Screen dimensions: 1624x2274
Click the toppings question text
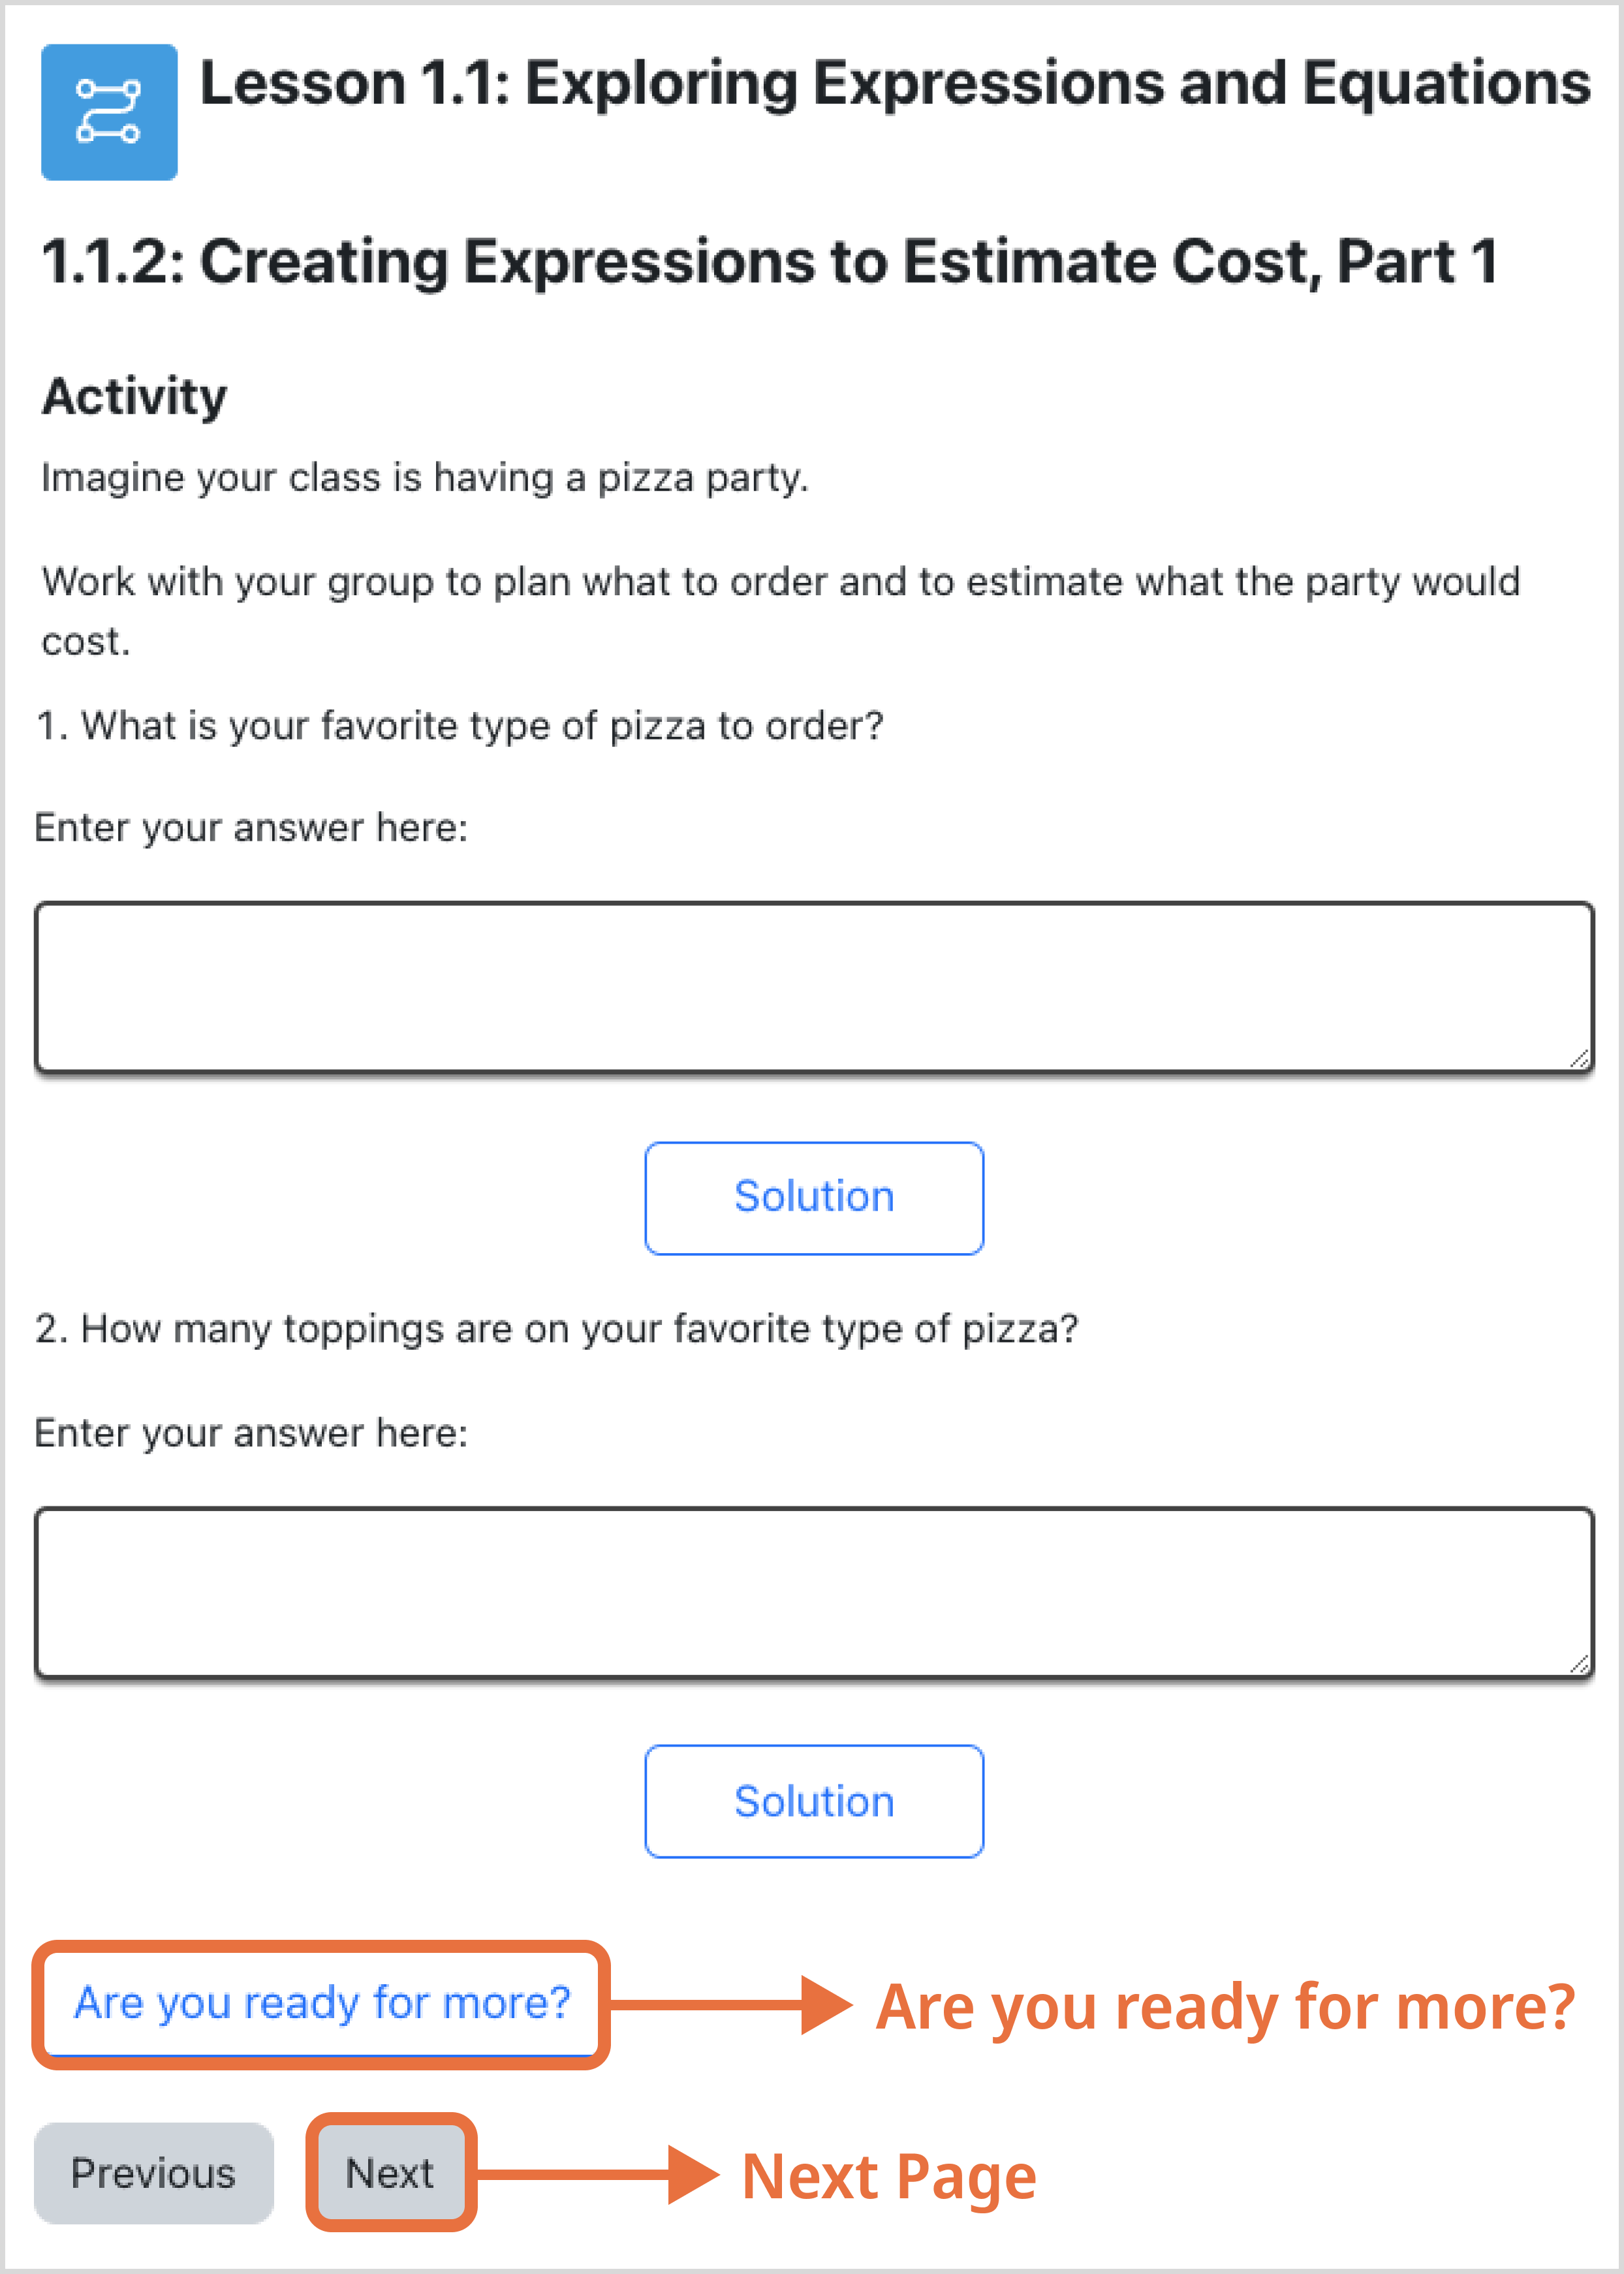tap(557, 1329)
